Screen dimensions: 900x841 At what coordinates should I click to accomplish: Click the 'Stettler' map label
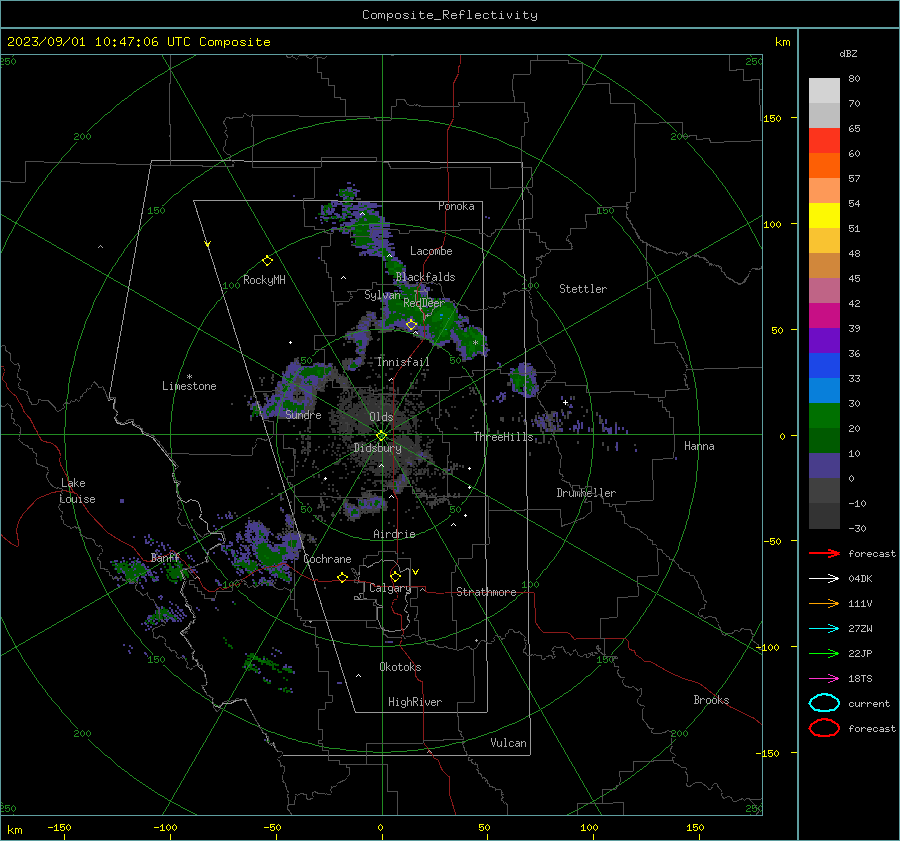[583, 289]
